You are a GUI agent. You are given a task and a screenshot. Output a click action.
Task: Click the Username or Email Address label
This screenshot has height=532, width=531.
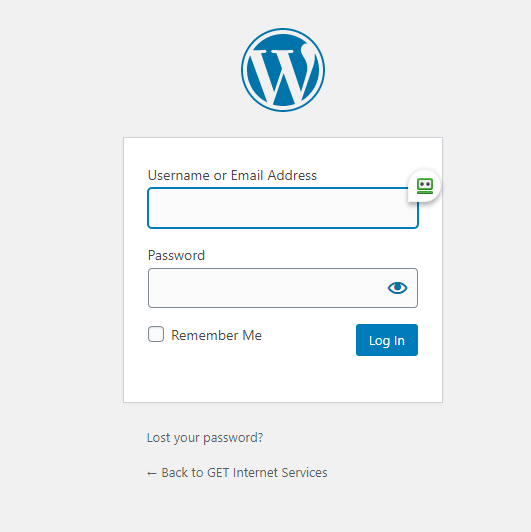pos(232,175)
